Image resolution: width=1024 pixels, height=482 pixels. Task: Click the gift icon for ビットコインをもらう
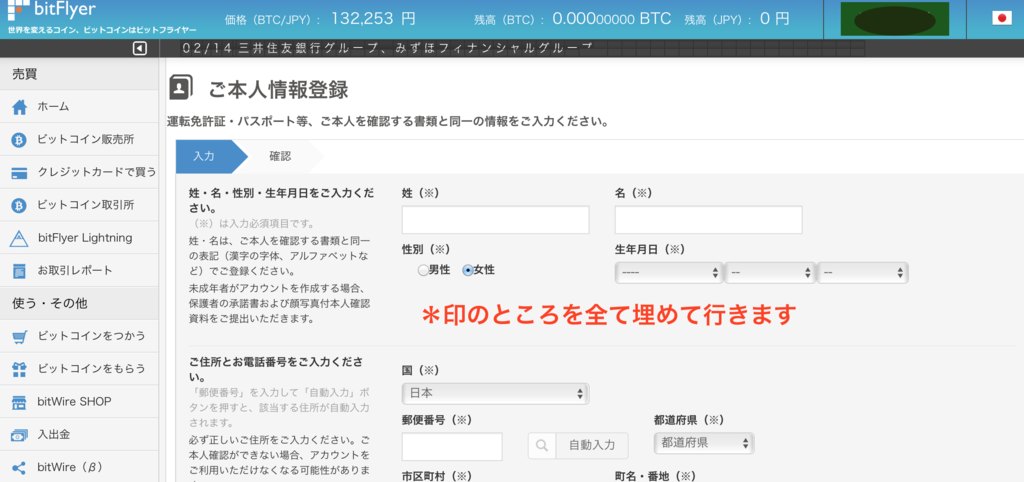(20, 369)
